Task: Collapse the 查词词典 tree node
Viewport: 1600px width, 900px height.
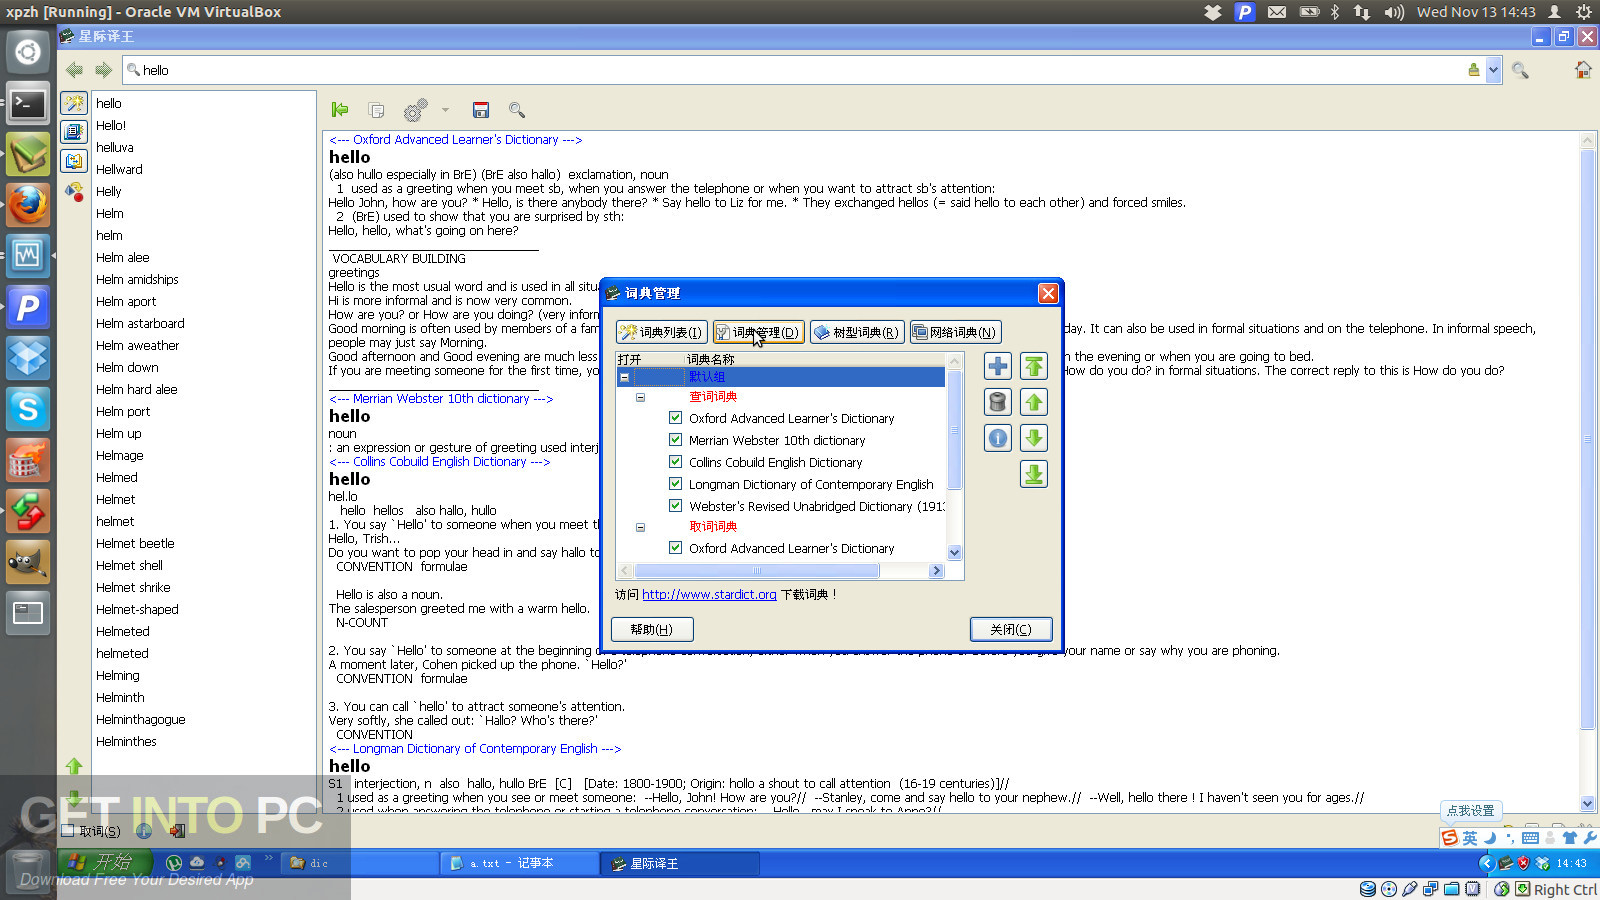Action: coord(640,397)
